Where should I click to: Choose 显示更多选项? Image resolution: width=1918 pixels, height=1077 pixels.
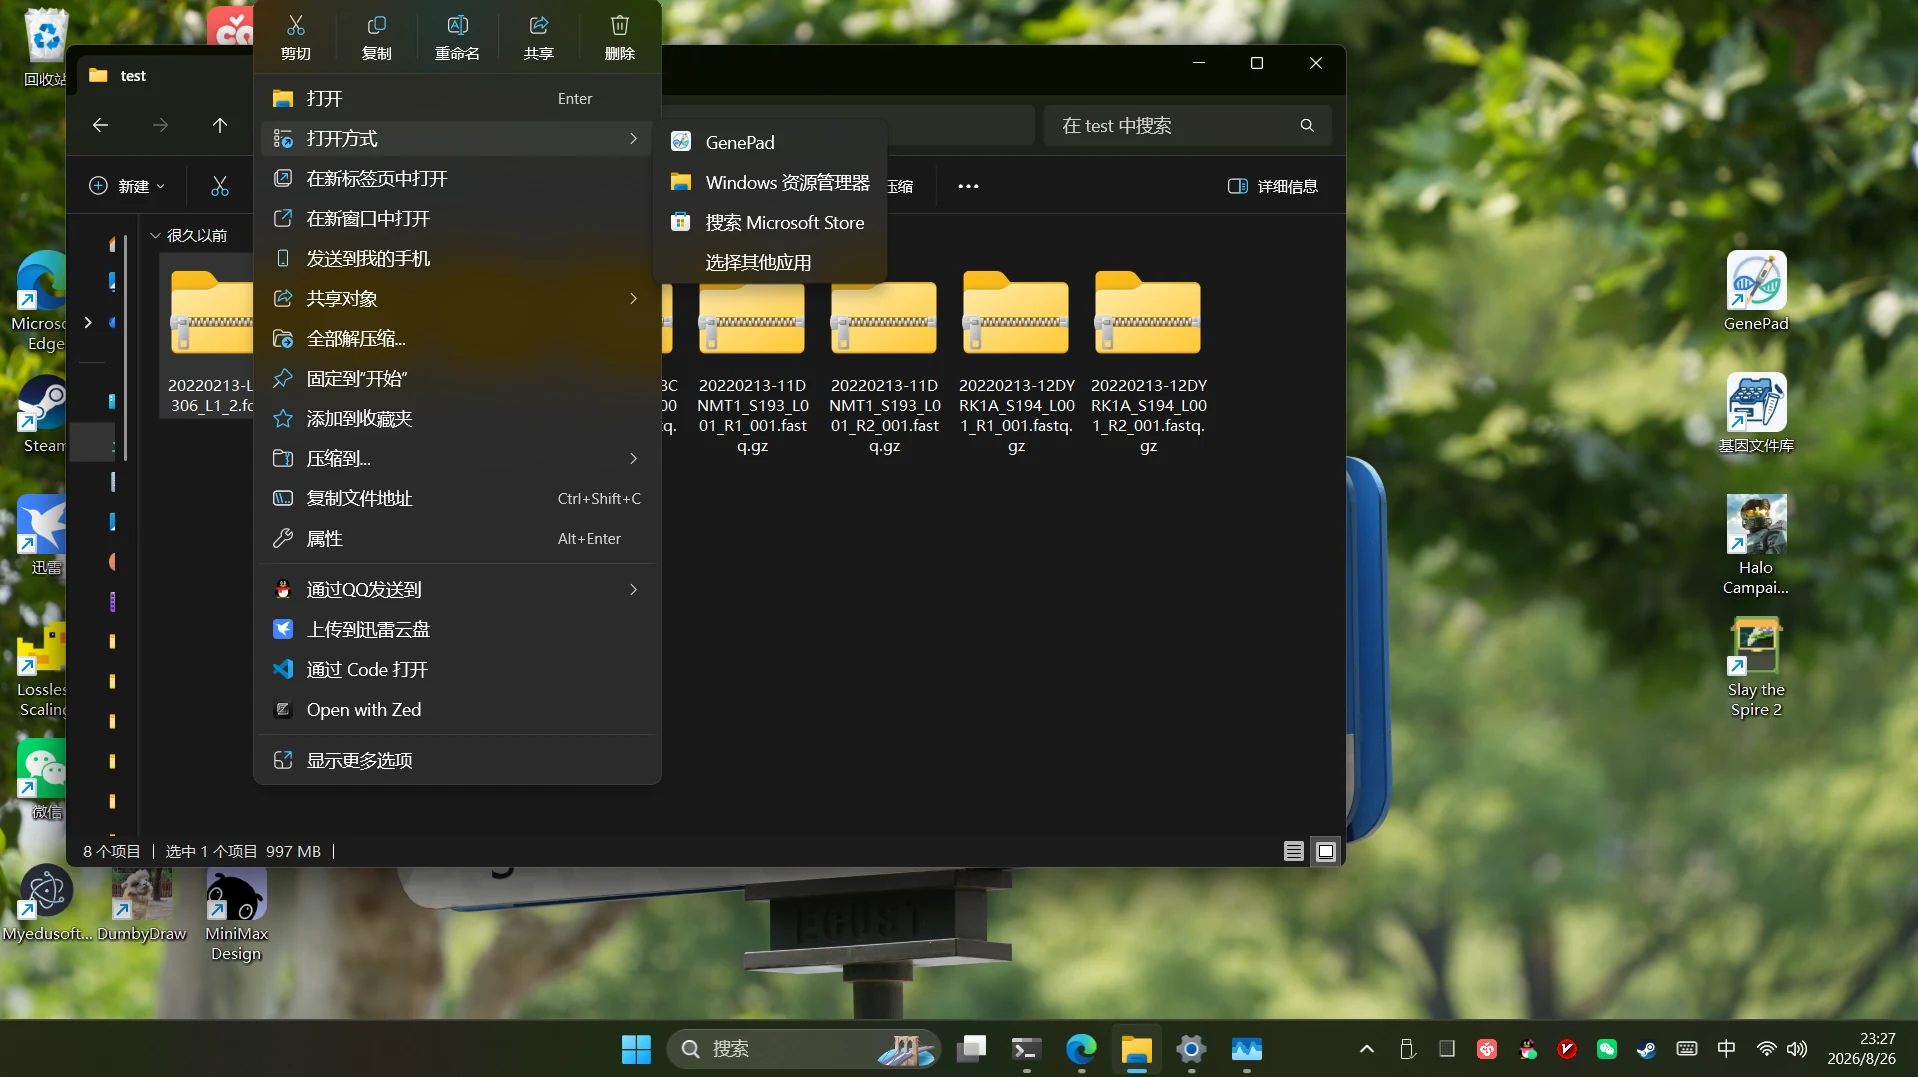(457, 760)
